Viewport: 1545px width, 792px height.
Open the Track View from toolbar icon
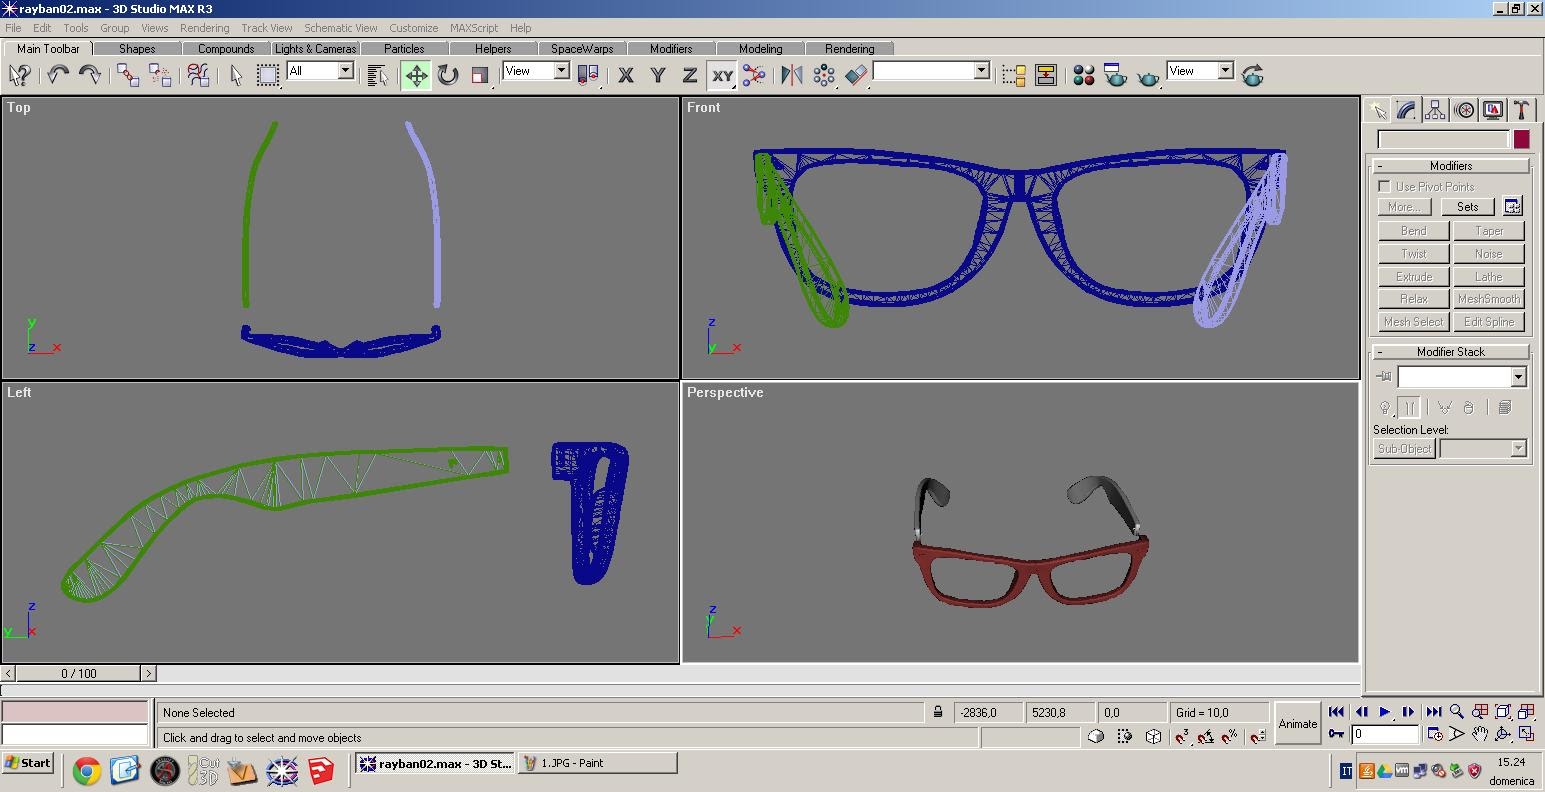coord(1014,75)
